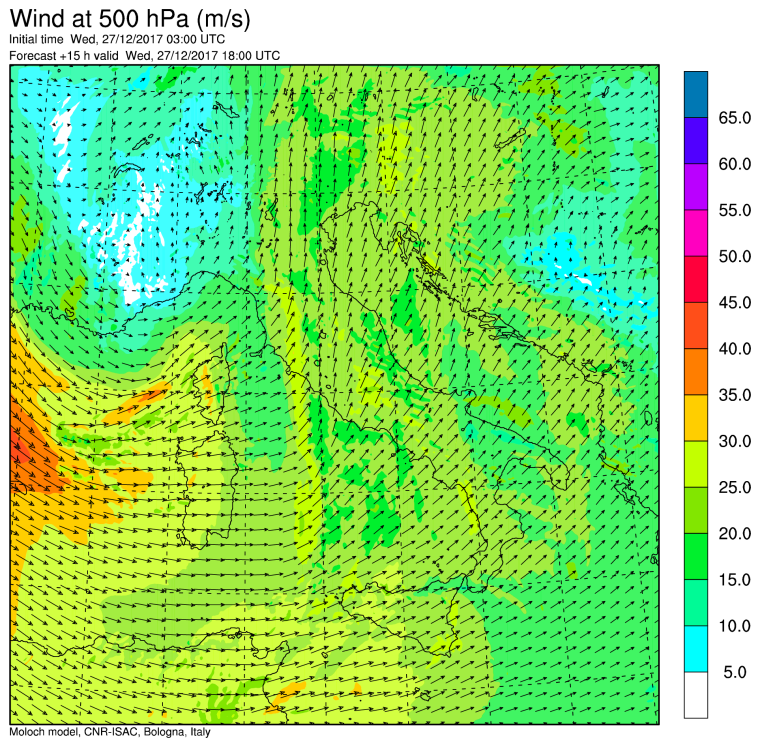Click the 'Forecast +15 h valid' line
The height and width of the screenshot is (747, 760).
pos(144,56)
